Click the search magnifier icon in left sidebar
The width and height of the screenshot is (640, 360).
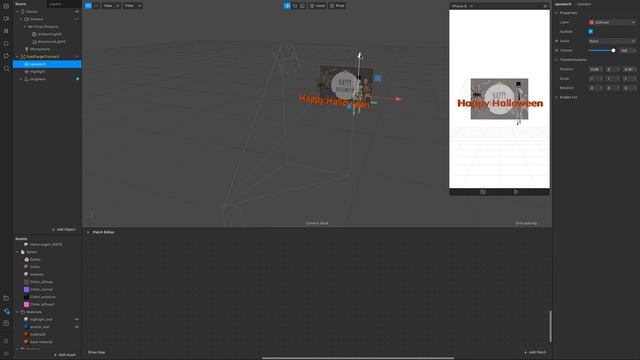click(x=6, y=69)
